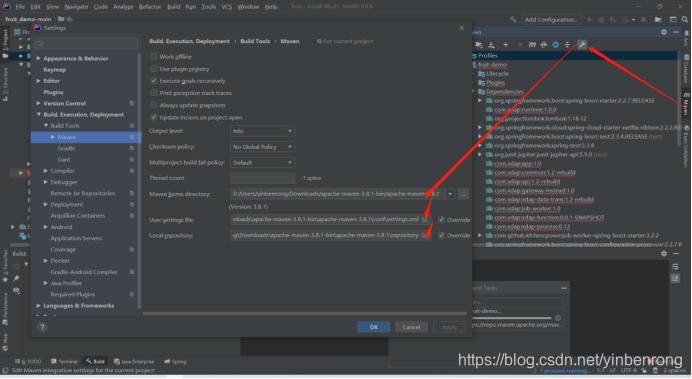Click Download Sources and Documentation icon
692x379 pixels.
click(491, 45)
